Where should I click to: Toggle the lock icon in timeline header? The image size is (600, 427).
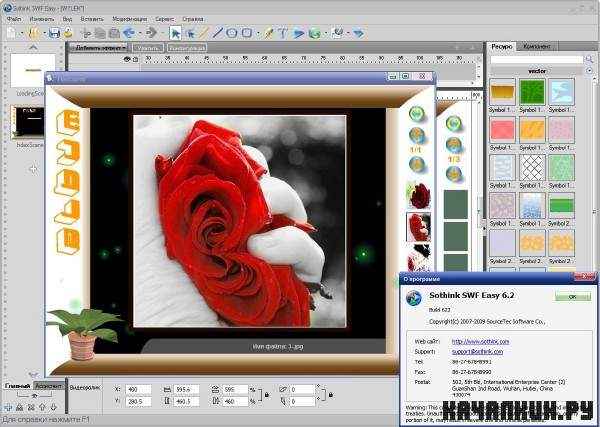(x=135, y=59)
